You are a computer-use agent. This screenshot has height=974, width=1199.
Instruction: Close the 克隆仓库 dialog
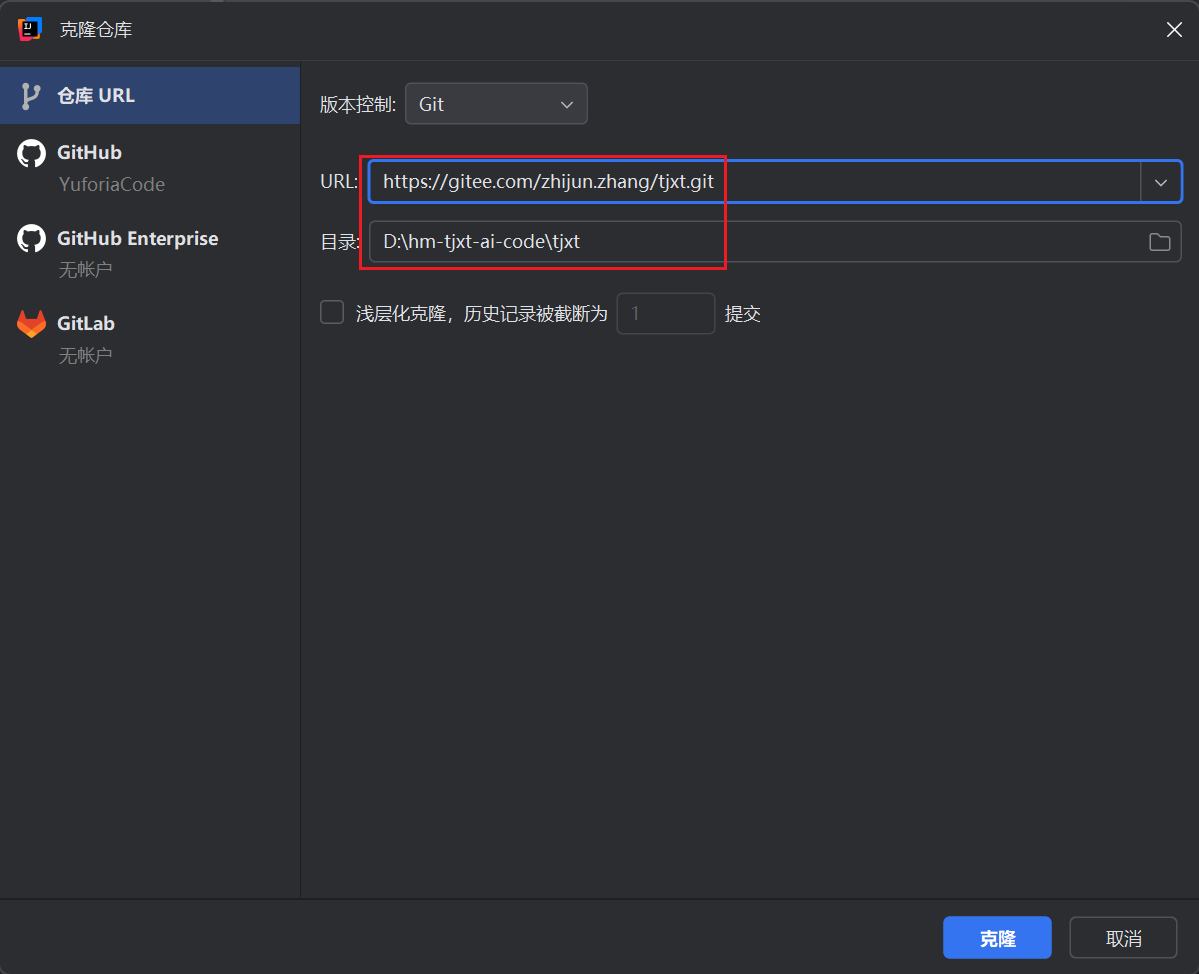point(1174,29)
